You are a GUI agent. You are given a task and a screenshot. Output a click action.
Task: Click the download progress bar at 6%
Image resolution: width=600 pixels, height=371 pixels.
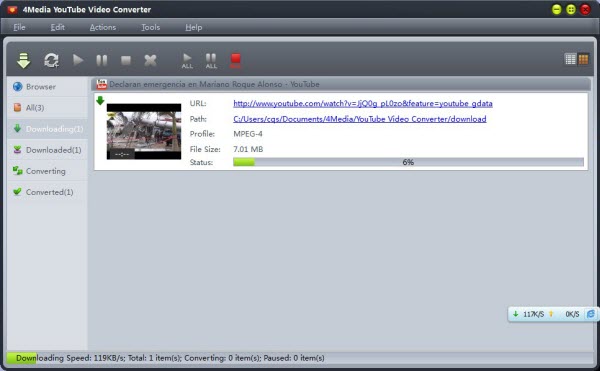pyautogui.click(x=408, y=162)
